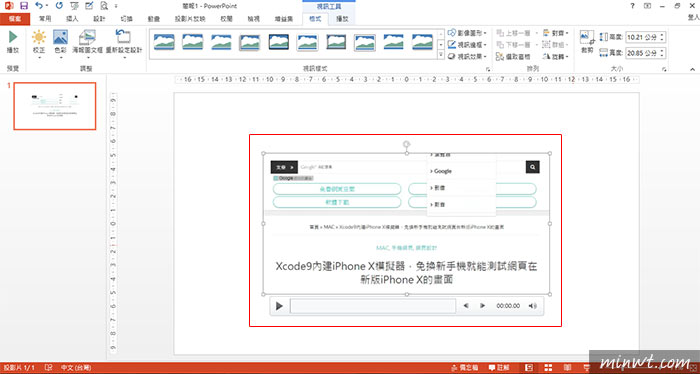The height and width of the screenshot is (374, 700).
Task: Click Reset Design (重新設定設計) icon
Action: (x=124, y=43)
